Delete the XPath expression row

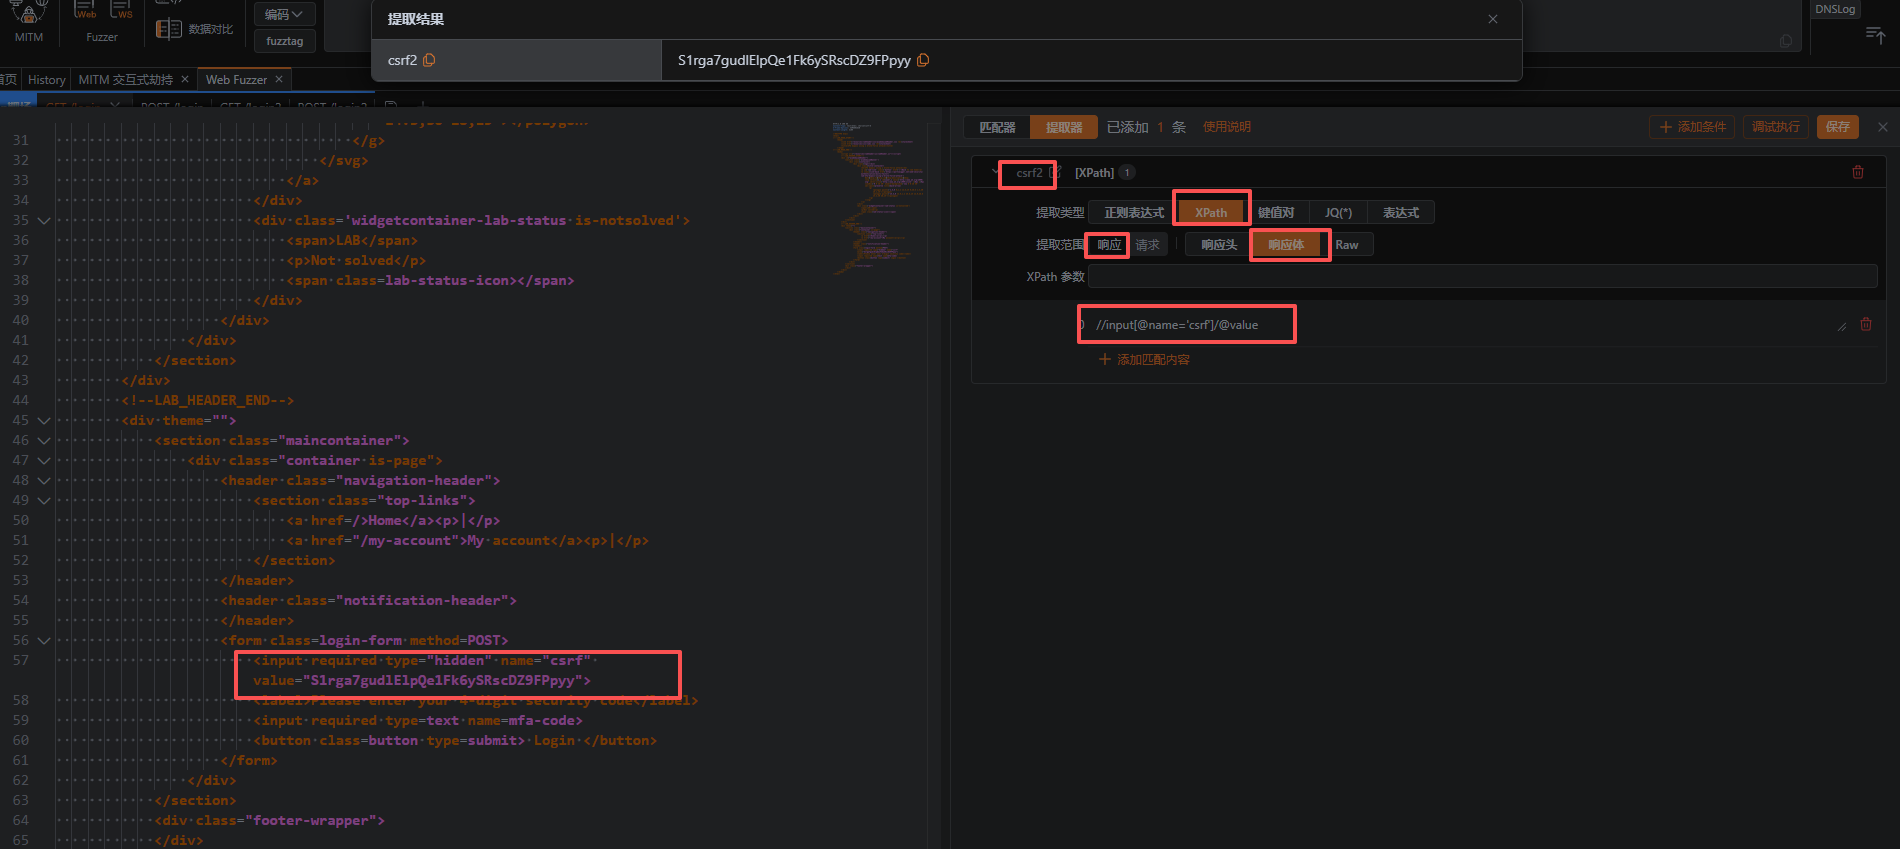pyautogui.click(x=1866, y=324)
